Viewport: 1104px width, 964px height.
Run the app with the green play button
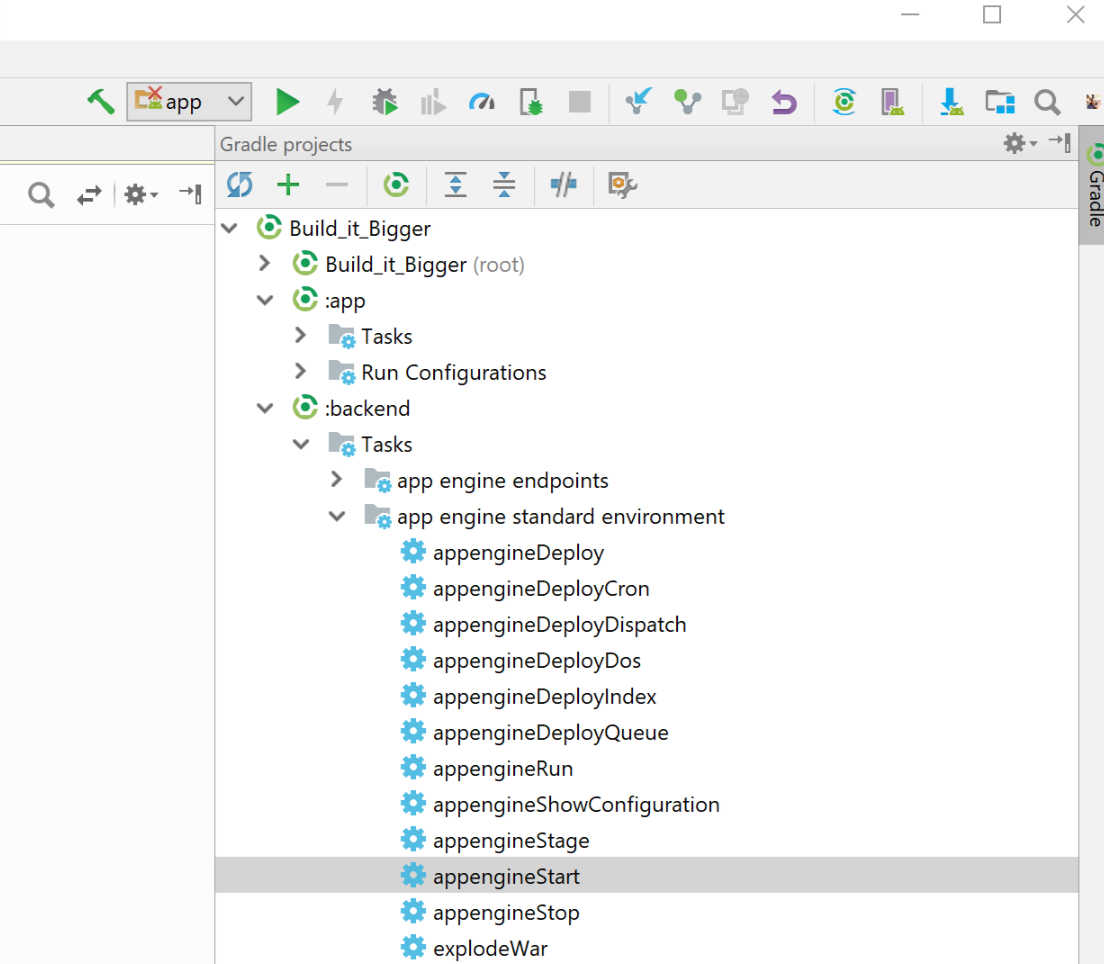coord(287,101)
